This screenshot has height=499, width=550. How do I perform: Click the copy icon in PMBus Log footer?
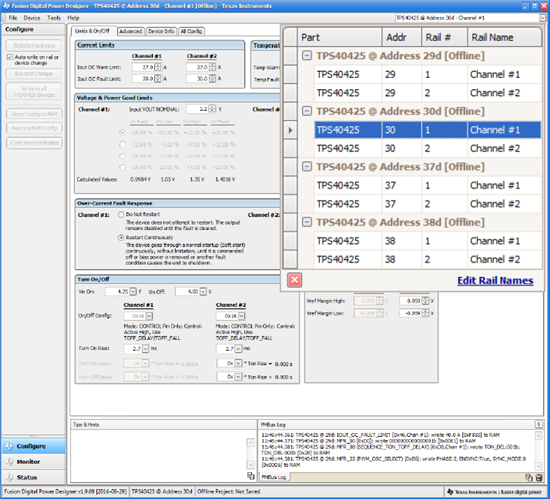pyautogui.click(x=529, y=477)
